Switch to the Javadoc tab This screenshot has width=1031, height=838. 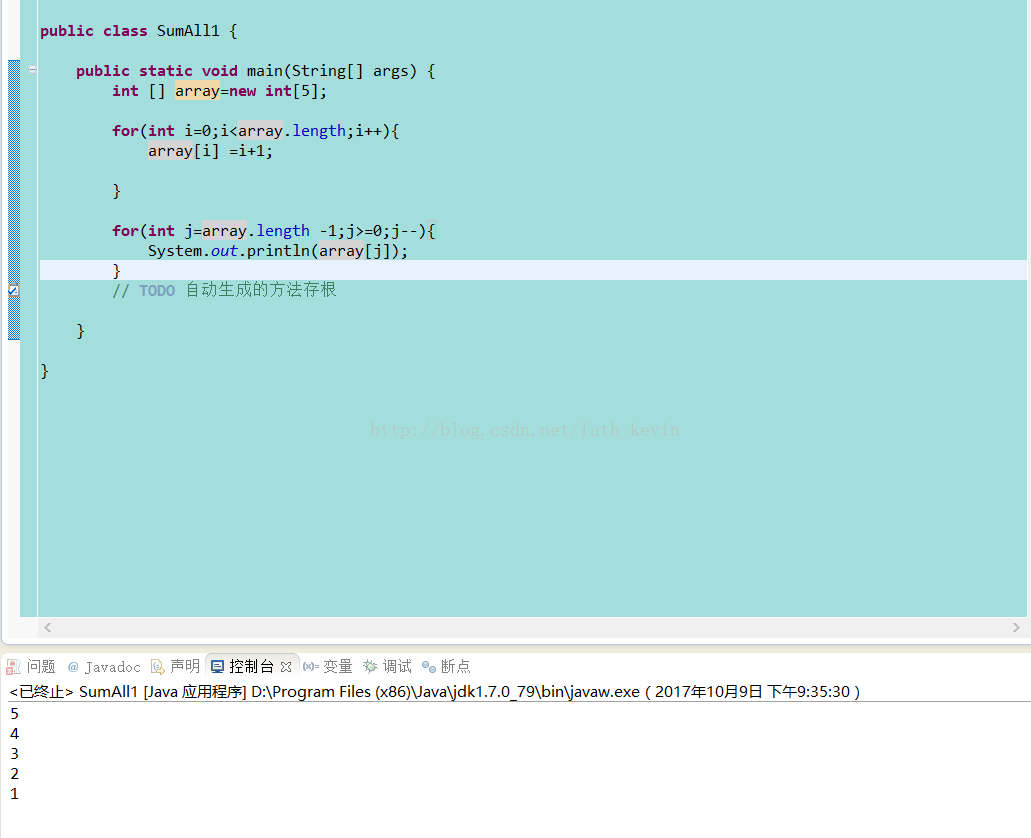(x=104, y=667)
